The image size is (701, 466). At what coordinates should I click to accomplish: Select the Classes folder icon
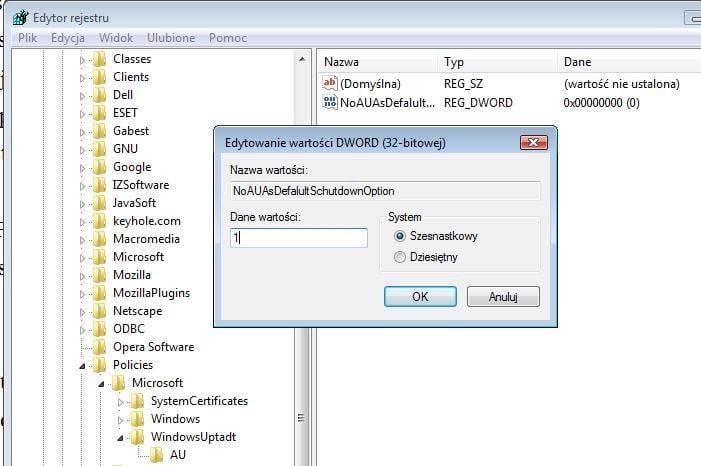(99, 59)
